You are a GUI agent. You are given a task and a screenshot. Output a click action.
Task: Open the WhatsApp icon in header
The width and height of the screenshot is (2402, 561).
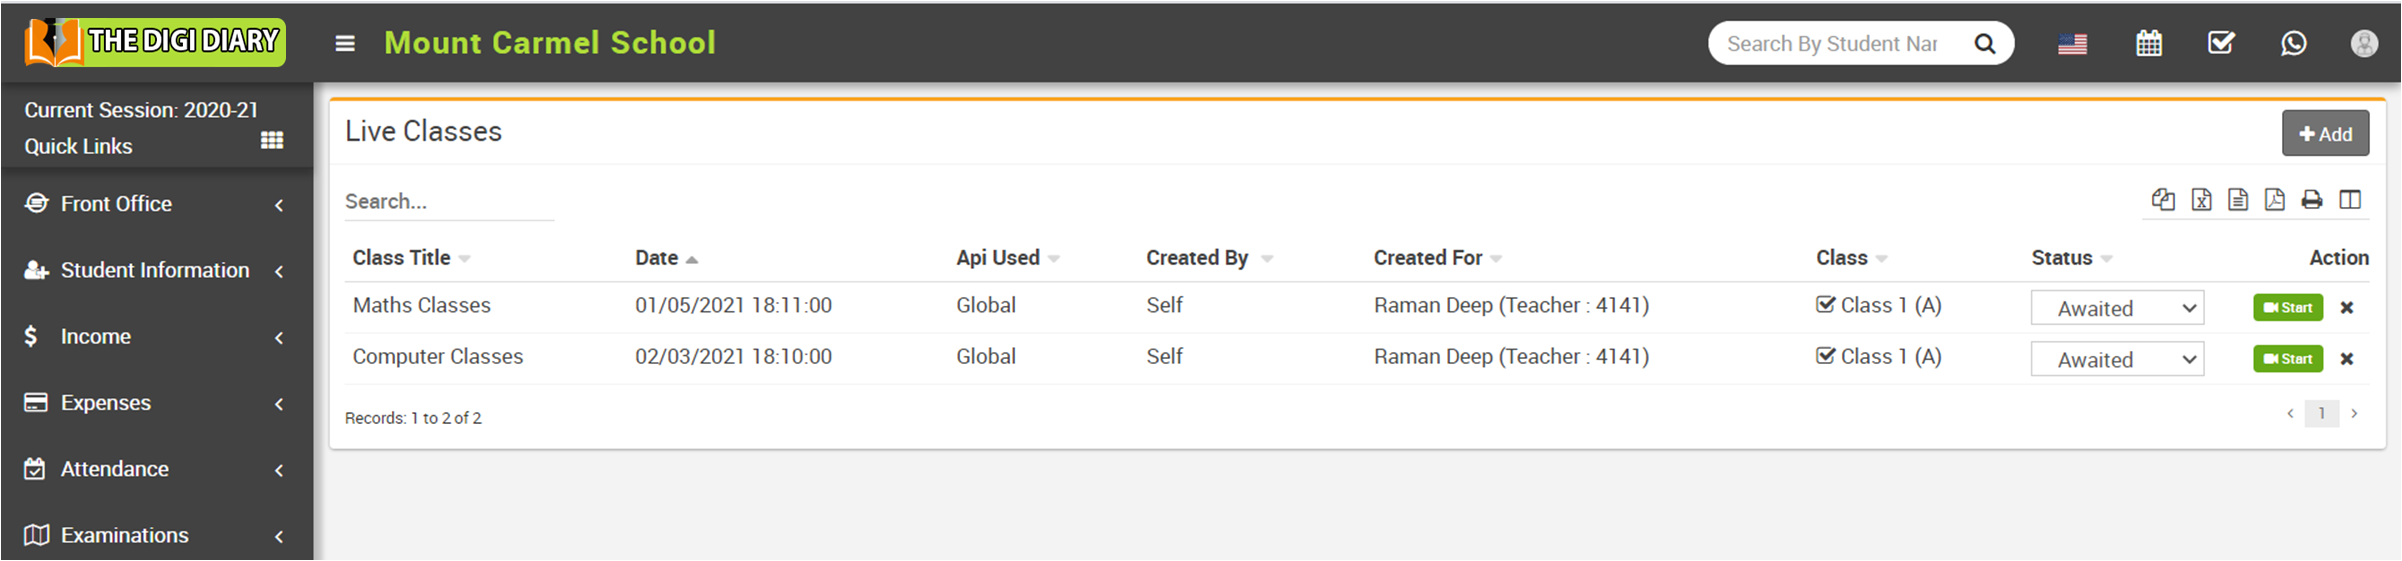pos(2293,43)
